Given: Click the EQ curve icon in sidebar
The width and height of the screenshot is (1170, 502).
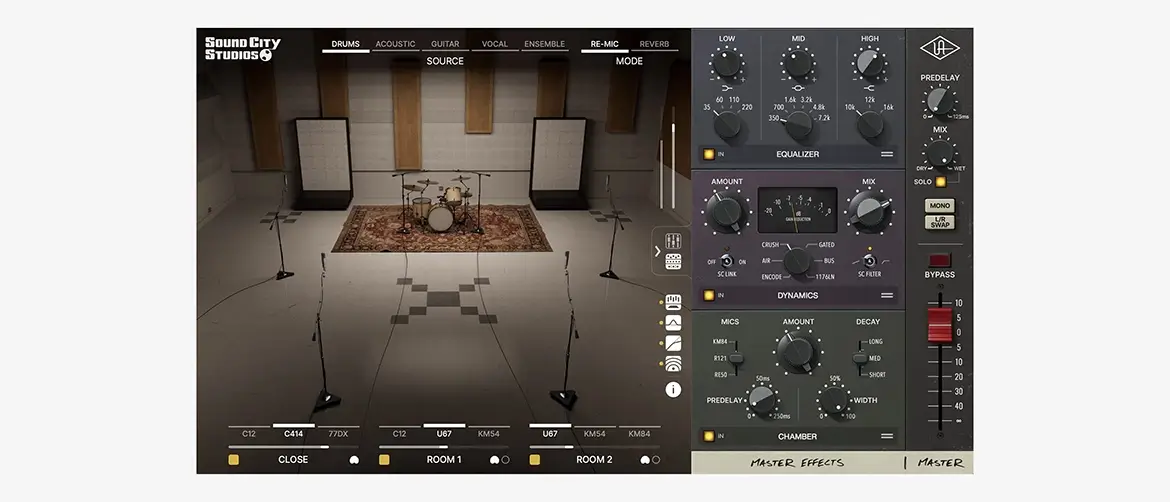Looking at the screenshot, I should click(673, 322).
